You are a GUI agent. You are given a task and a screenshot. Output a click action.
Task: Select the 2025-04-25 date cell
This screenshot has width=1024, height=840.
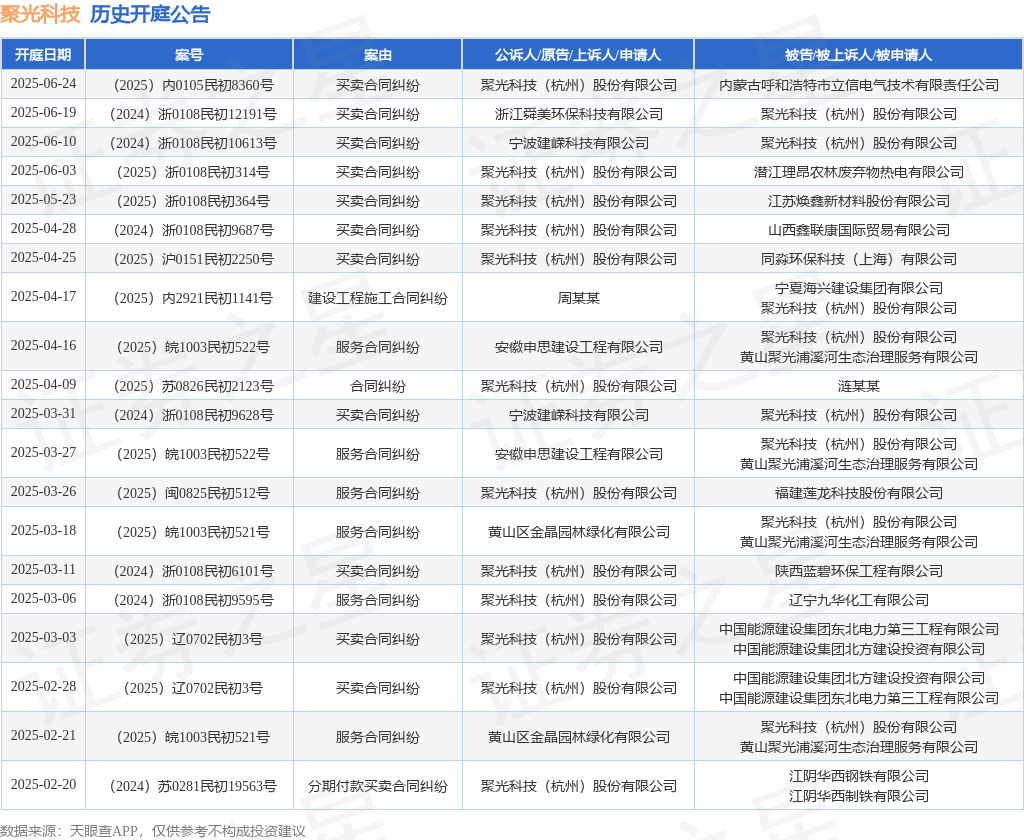43,257
